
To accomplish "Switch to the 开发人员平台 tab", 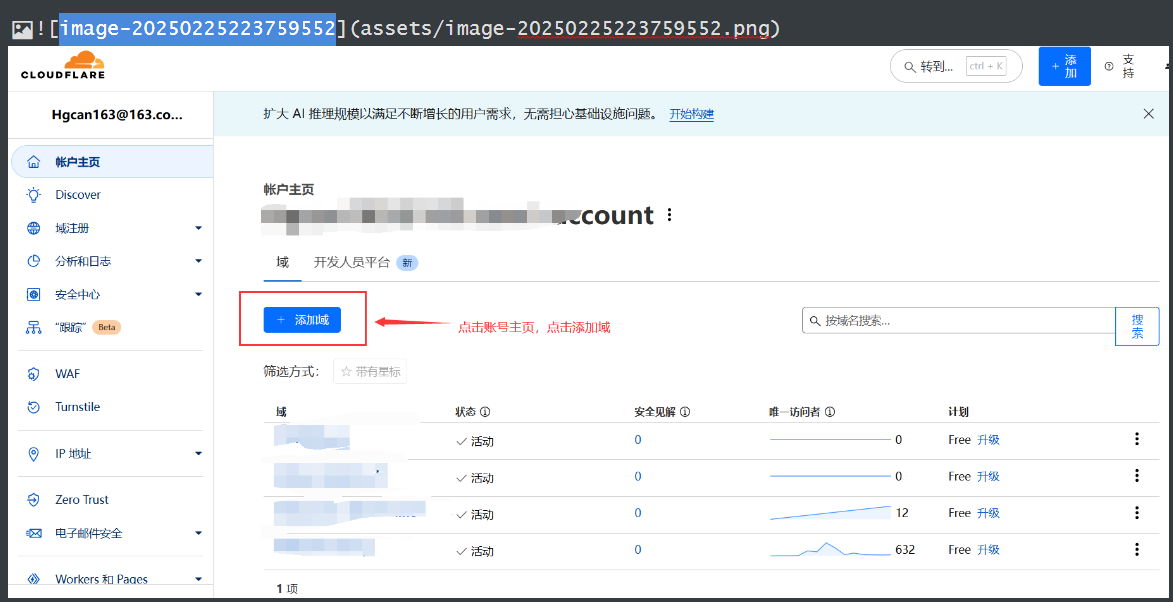I will tap(352, 262).
